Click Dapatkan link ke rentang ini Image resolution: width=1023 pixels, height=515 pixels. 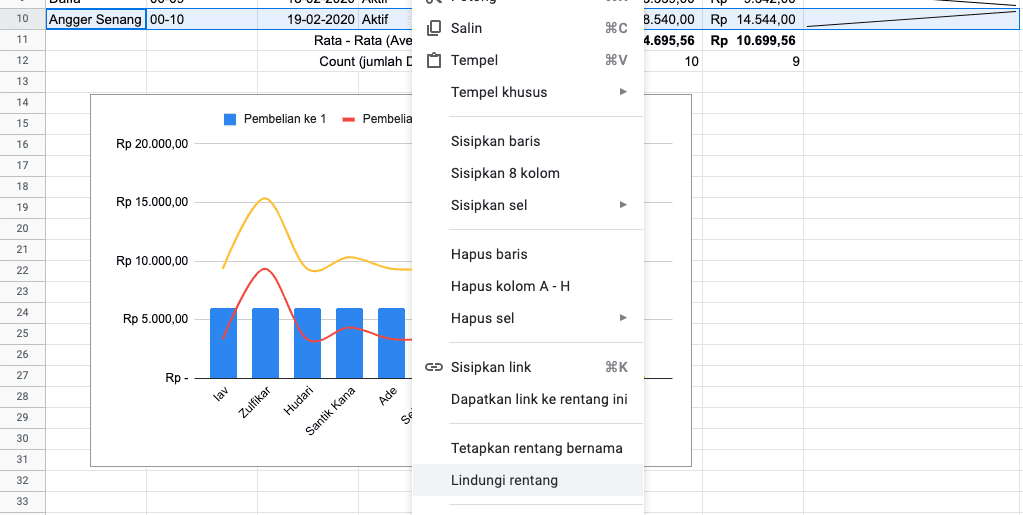[539, 399]
